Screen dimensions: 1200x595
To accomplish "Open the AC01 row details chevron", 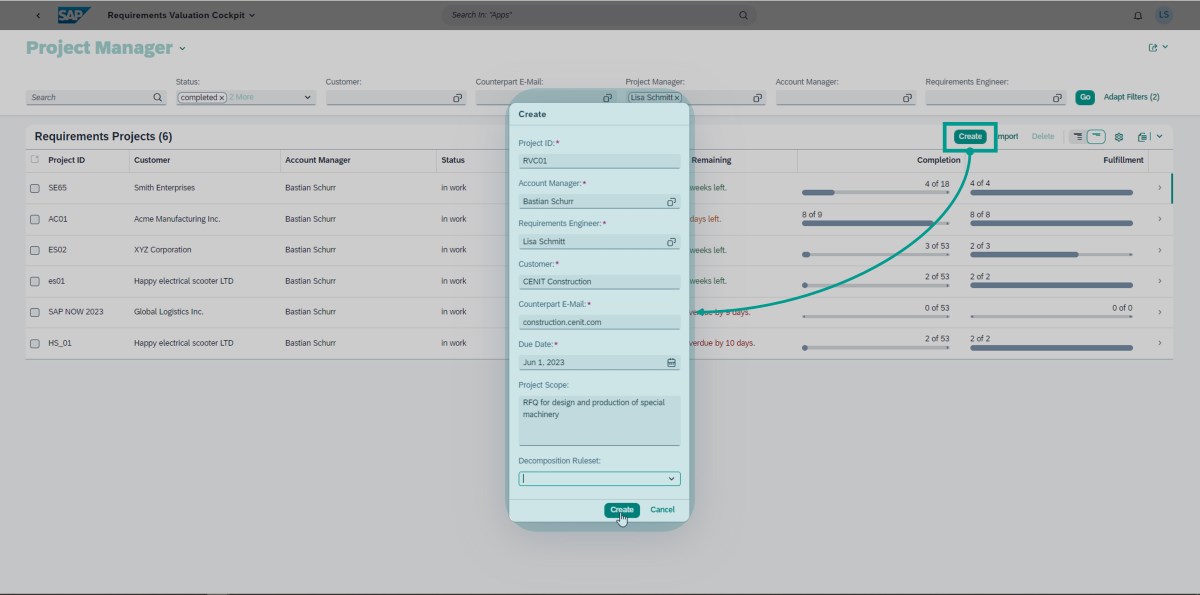I will 1159,219.
